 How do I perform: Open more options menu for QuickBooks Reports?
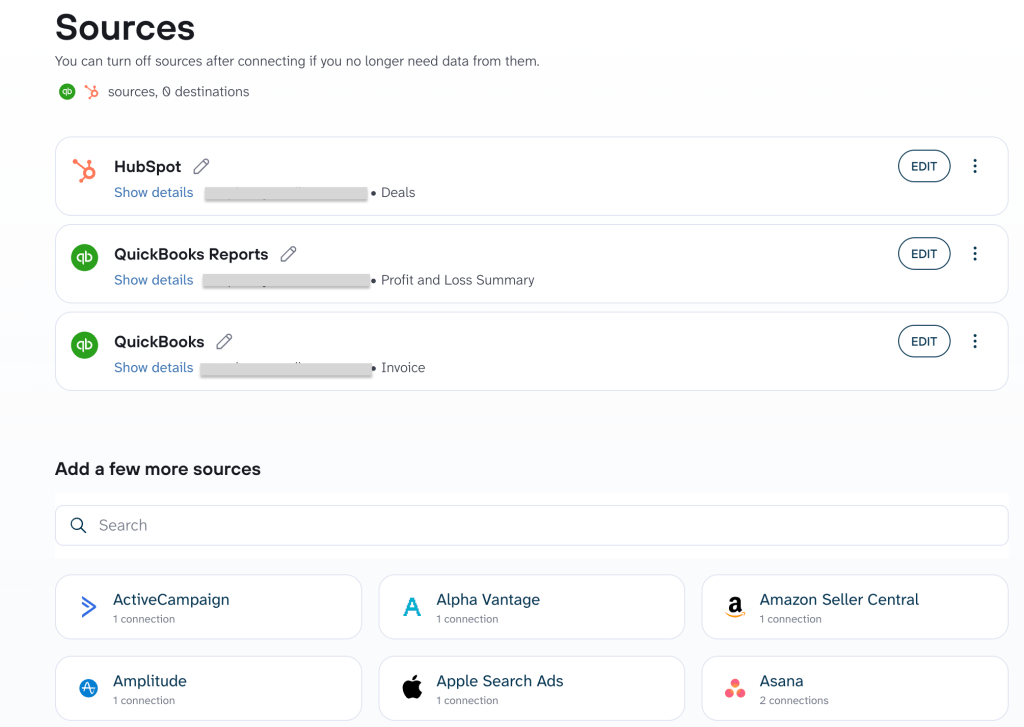[x=975, y=253]
